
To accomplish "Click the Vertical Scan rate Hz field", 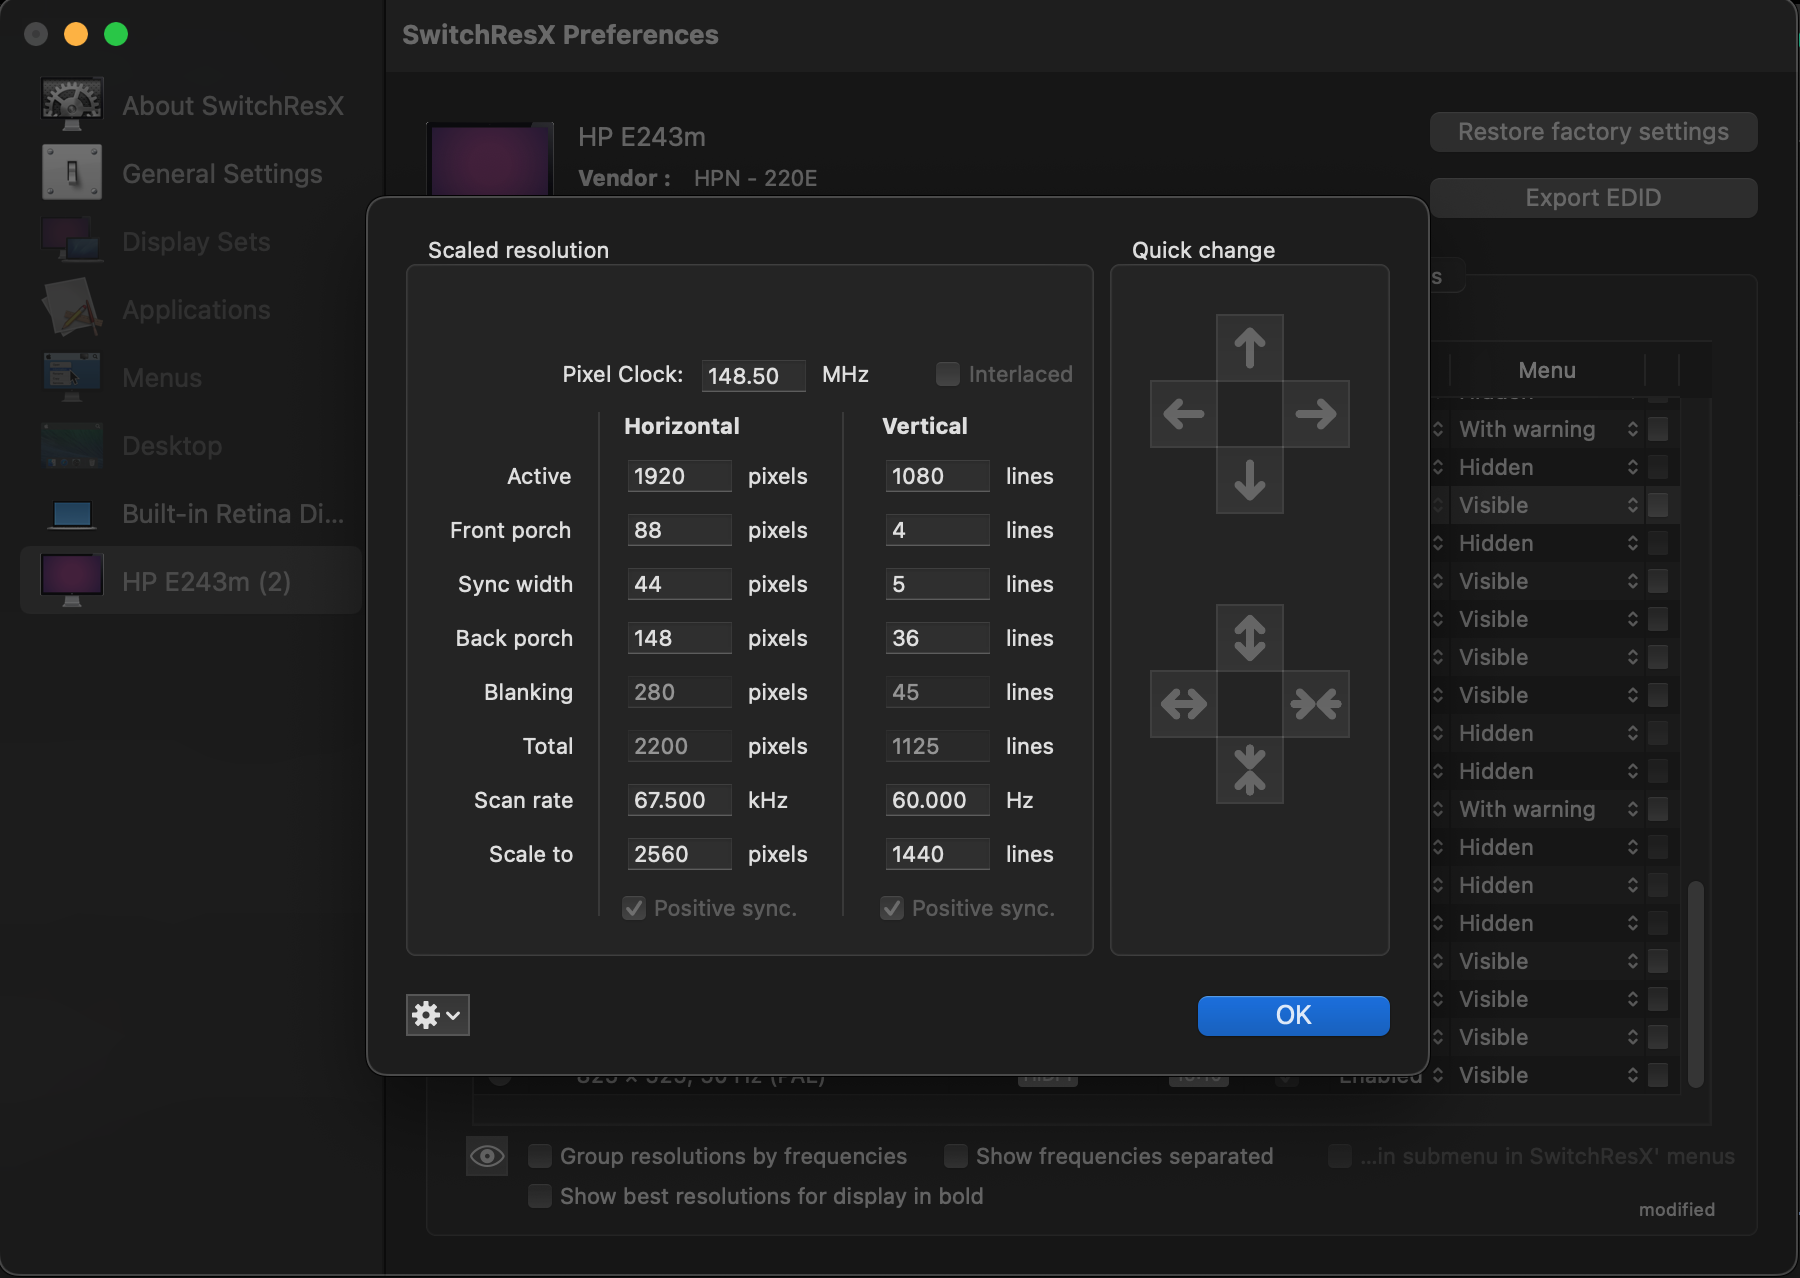I will (937, 800).
